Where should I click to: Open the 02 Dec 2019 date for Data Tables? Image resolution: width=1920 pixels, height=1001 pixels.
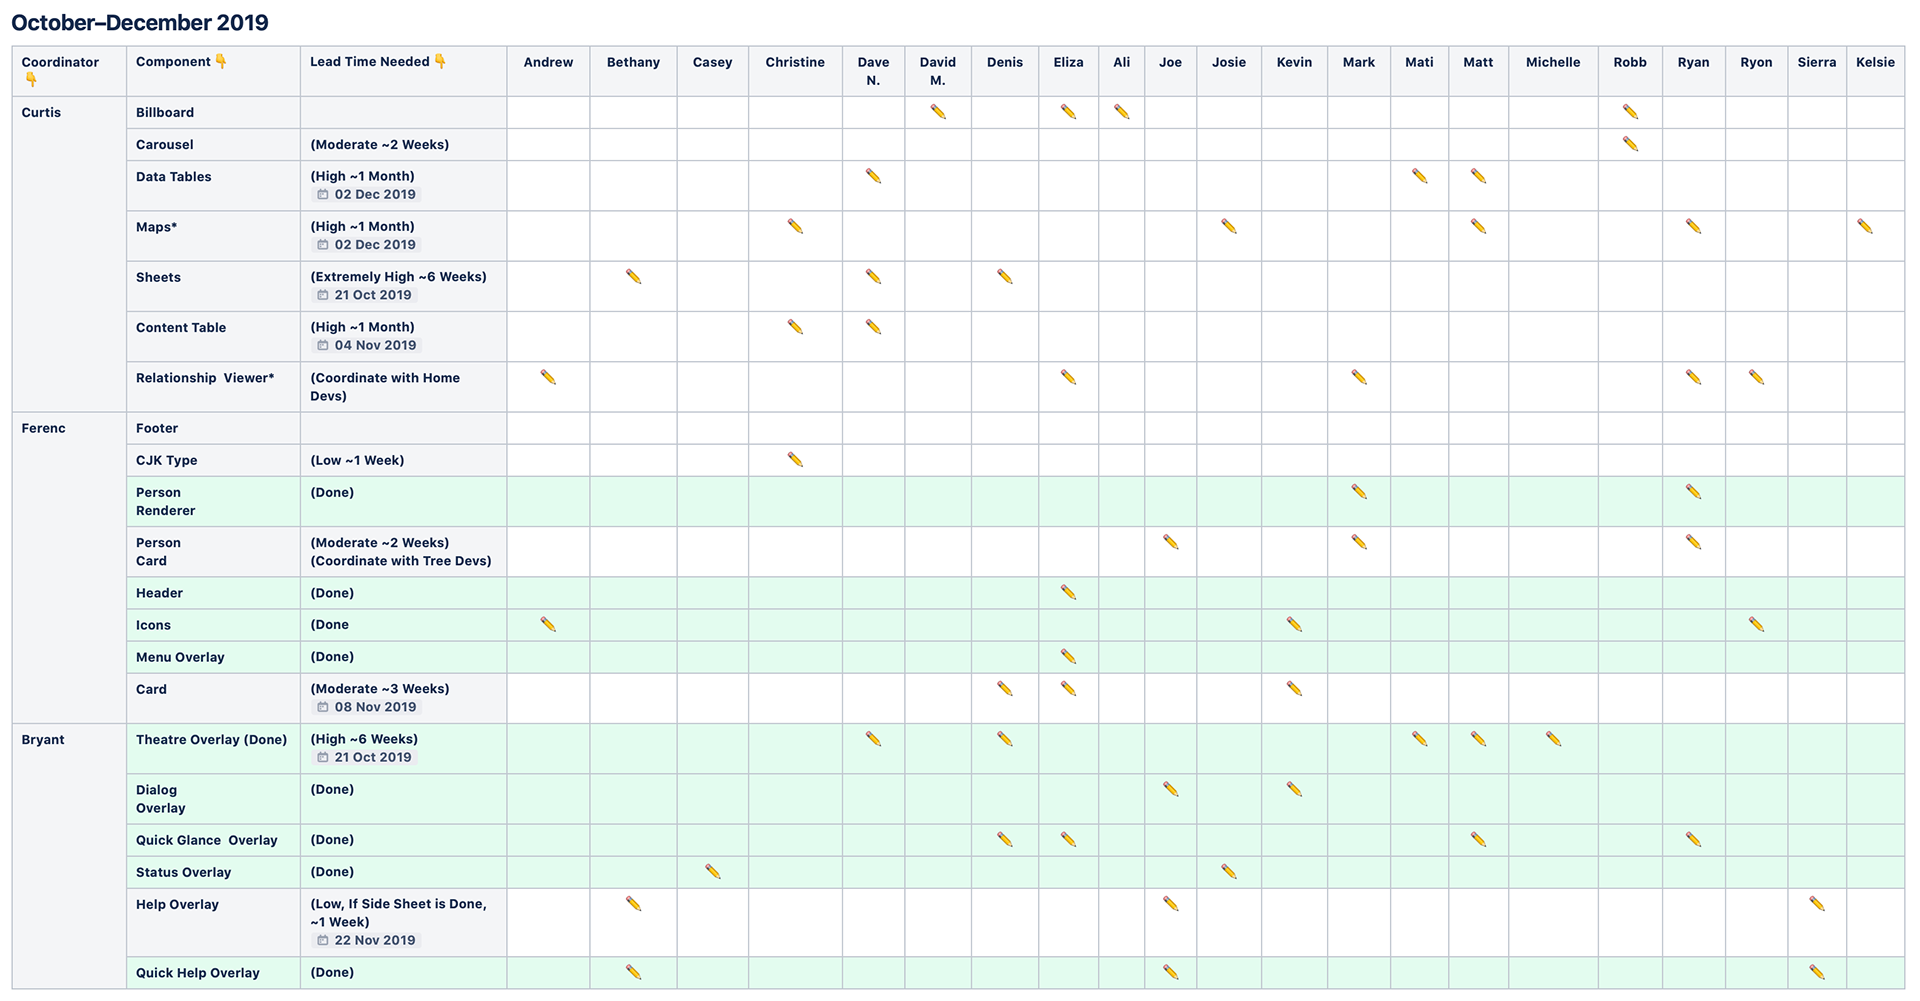coord(366,194)
